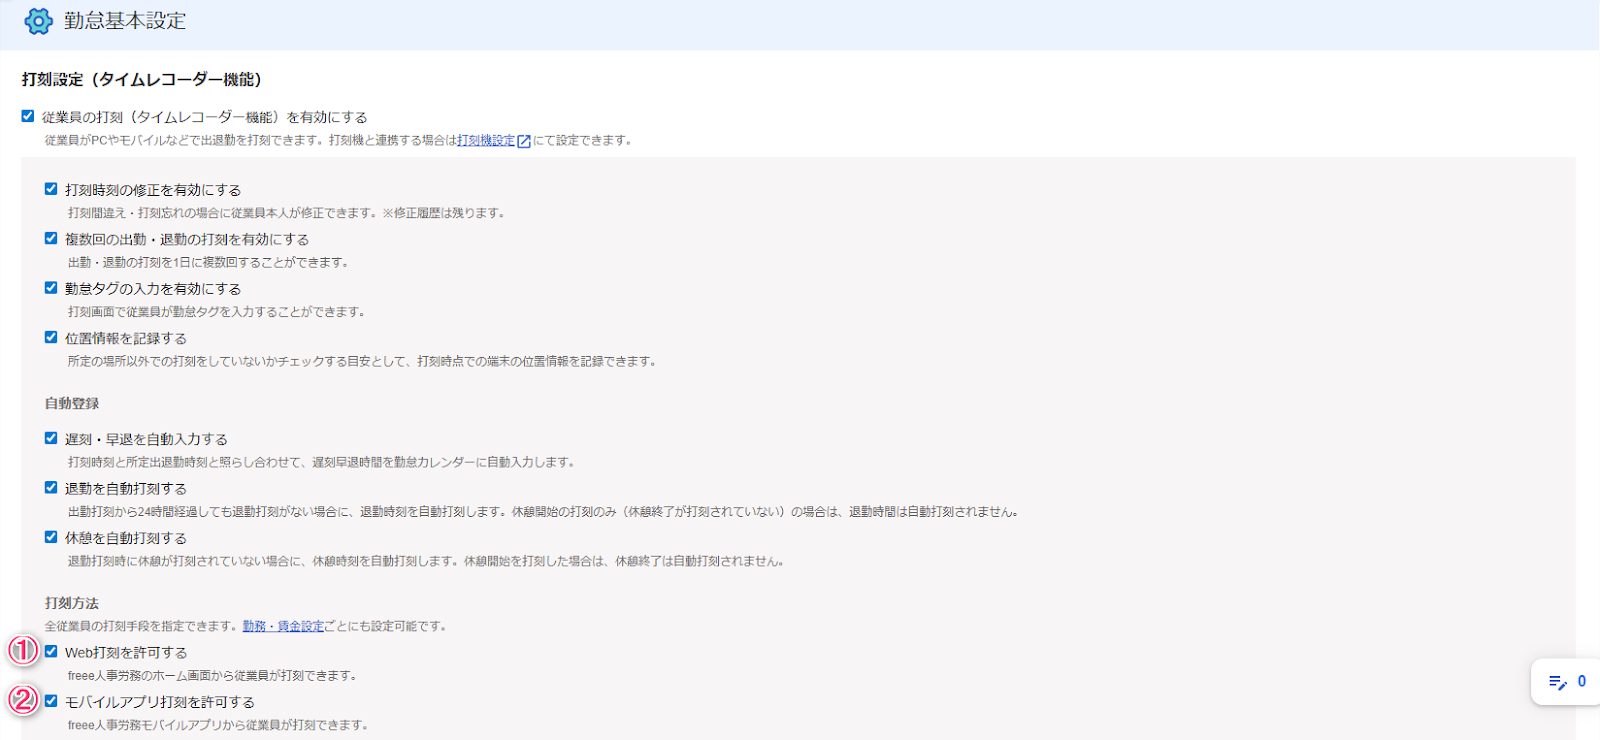Click description starting 打刻間違え・打刻忘れの場合
Image resolution: width=1600 pixels, height=740 pixels.
click(x=287, y=213)
